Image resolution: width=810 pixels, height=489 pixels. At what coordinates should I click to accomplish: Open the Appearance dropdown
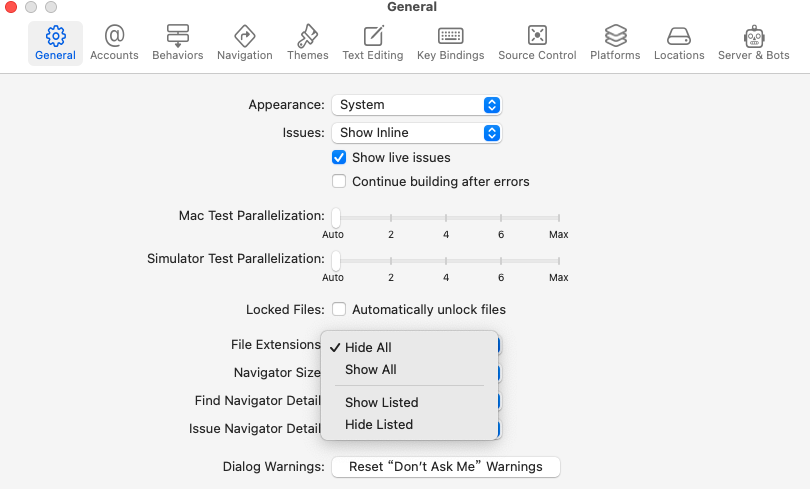click(x=416, y=105)
